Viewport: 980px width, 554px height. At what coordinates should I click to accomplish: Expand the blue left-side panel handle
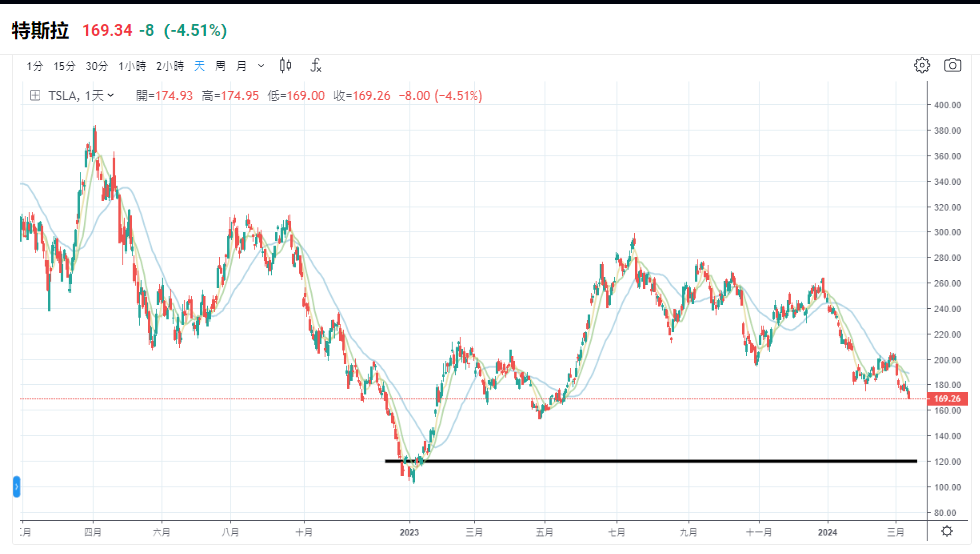tap(17, 486)
